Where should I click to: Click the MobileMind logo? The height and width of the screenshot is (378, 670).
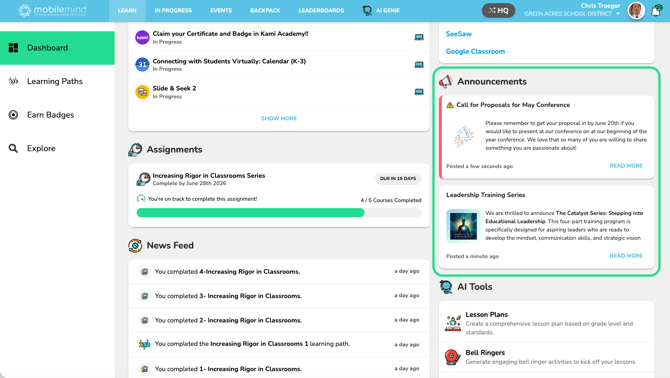click(52, 10)
